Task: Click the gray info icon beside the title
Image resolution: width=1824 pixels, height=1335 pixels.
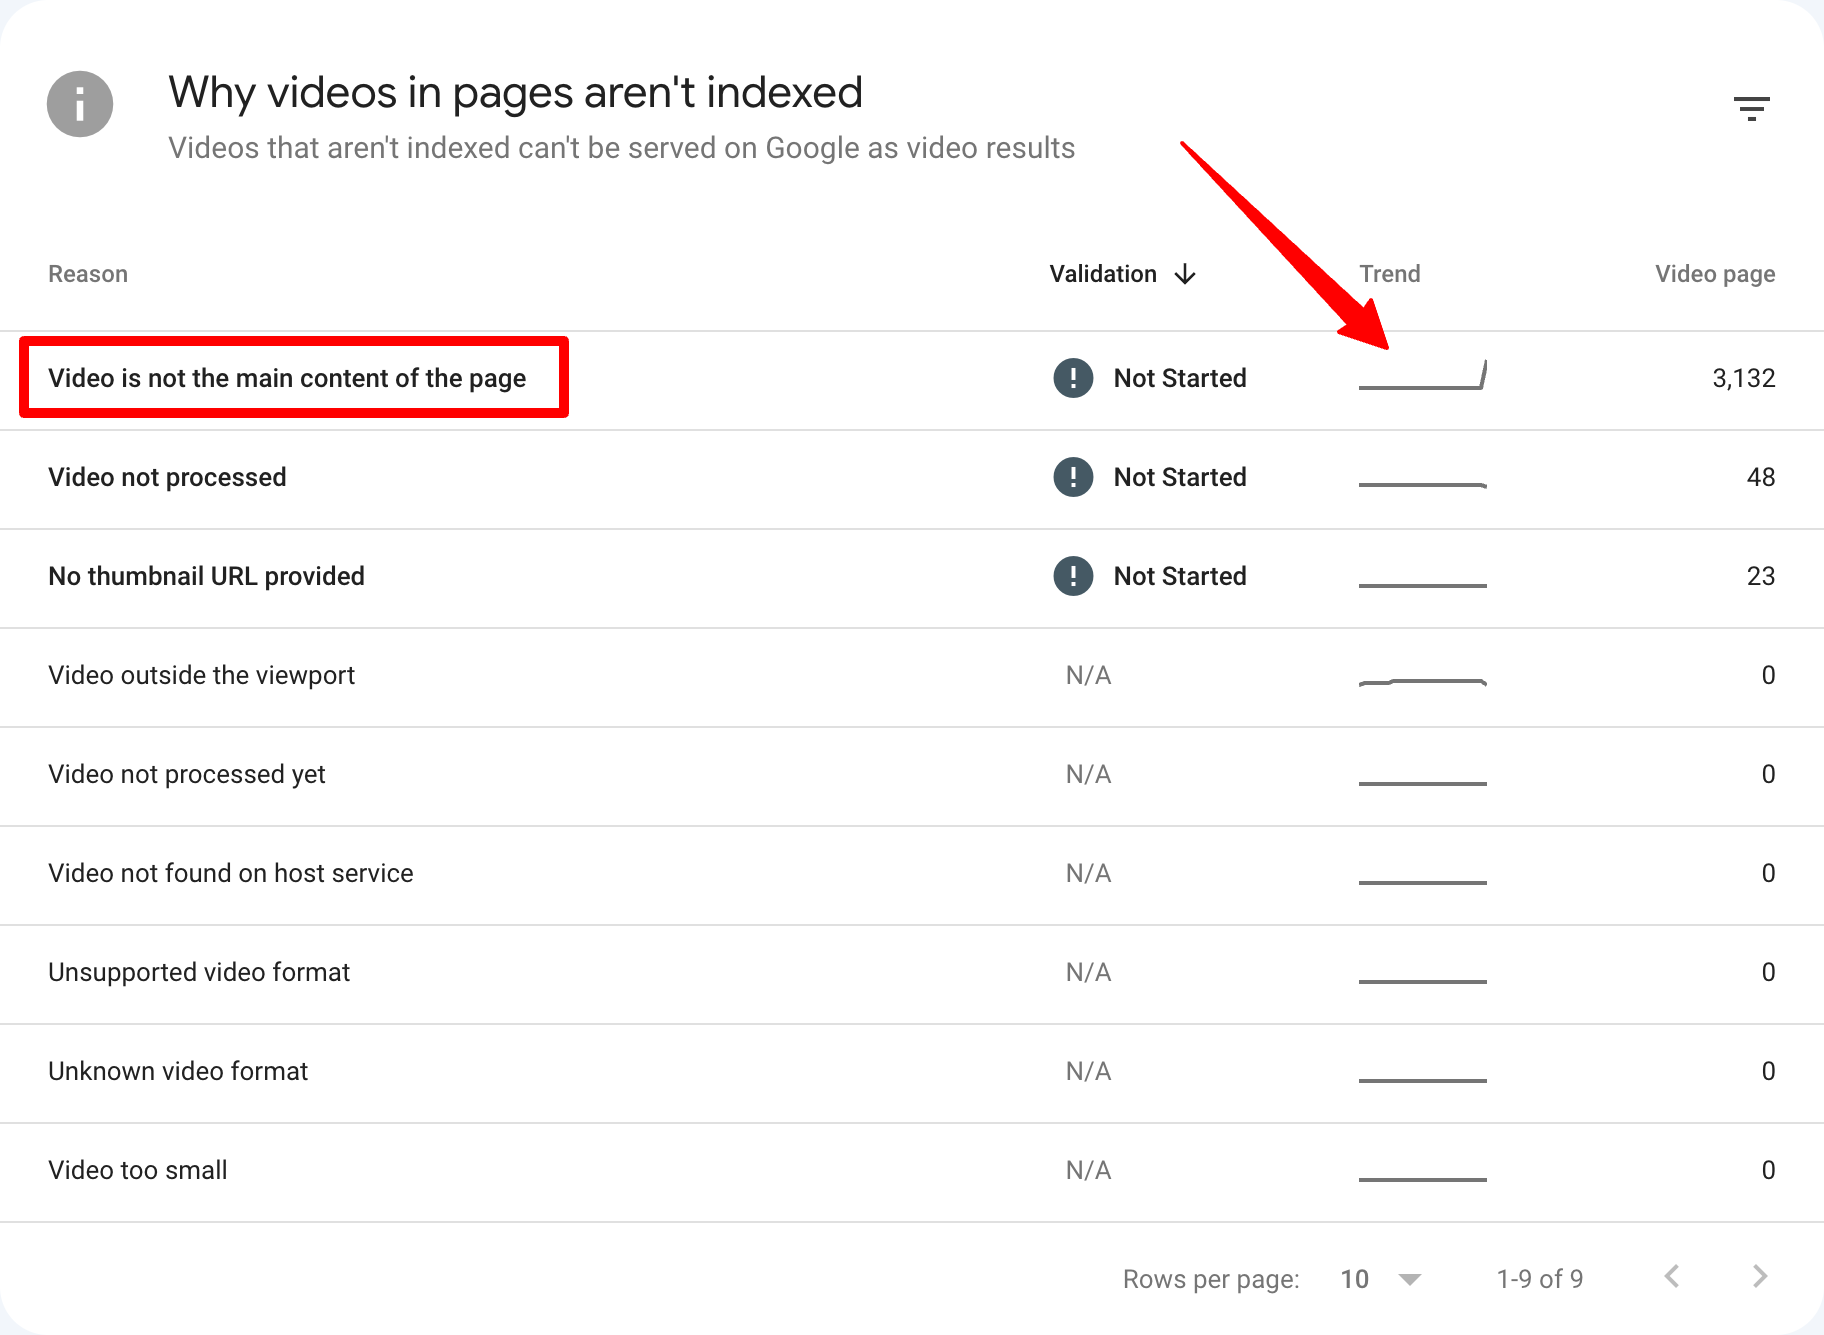Action: pos(80,104)
